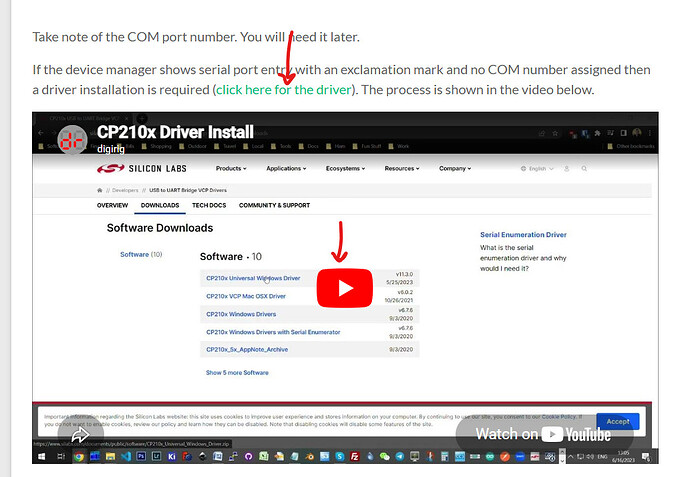Open the volume speaker tray icon
The image size is (690, 477).
pos(590,457)
